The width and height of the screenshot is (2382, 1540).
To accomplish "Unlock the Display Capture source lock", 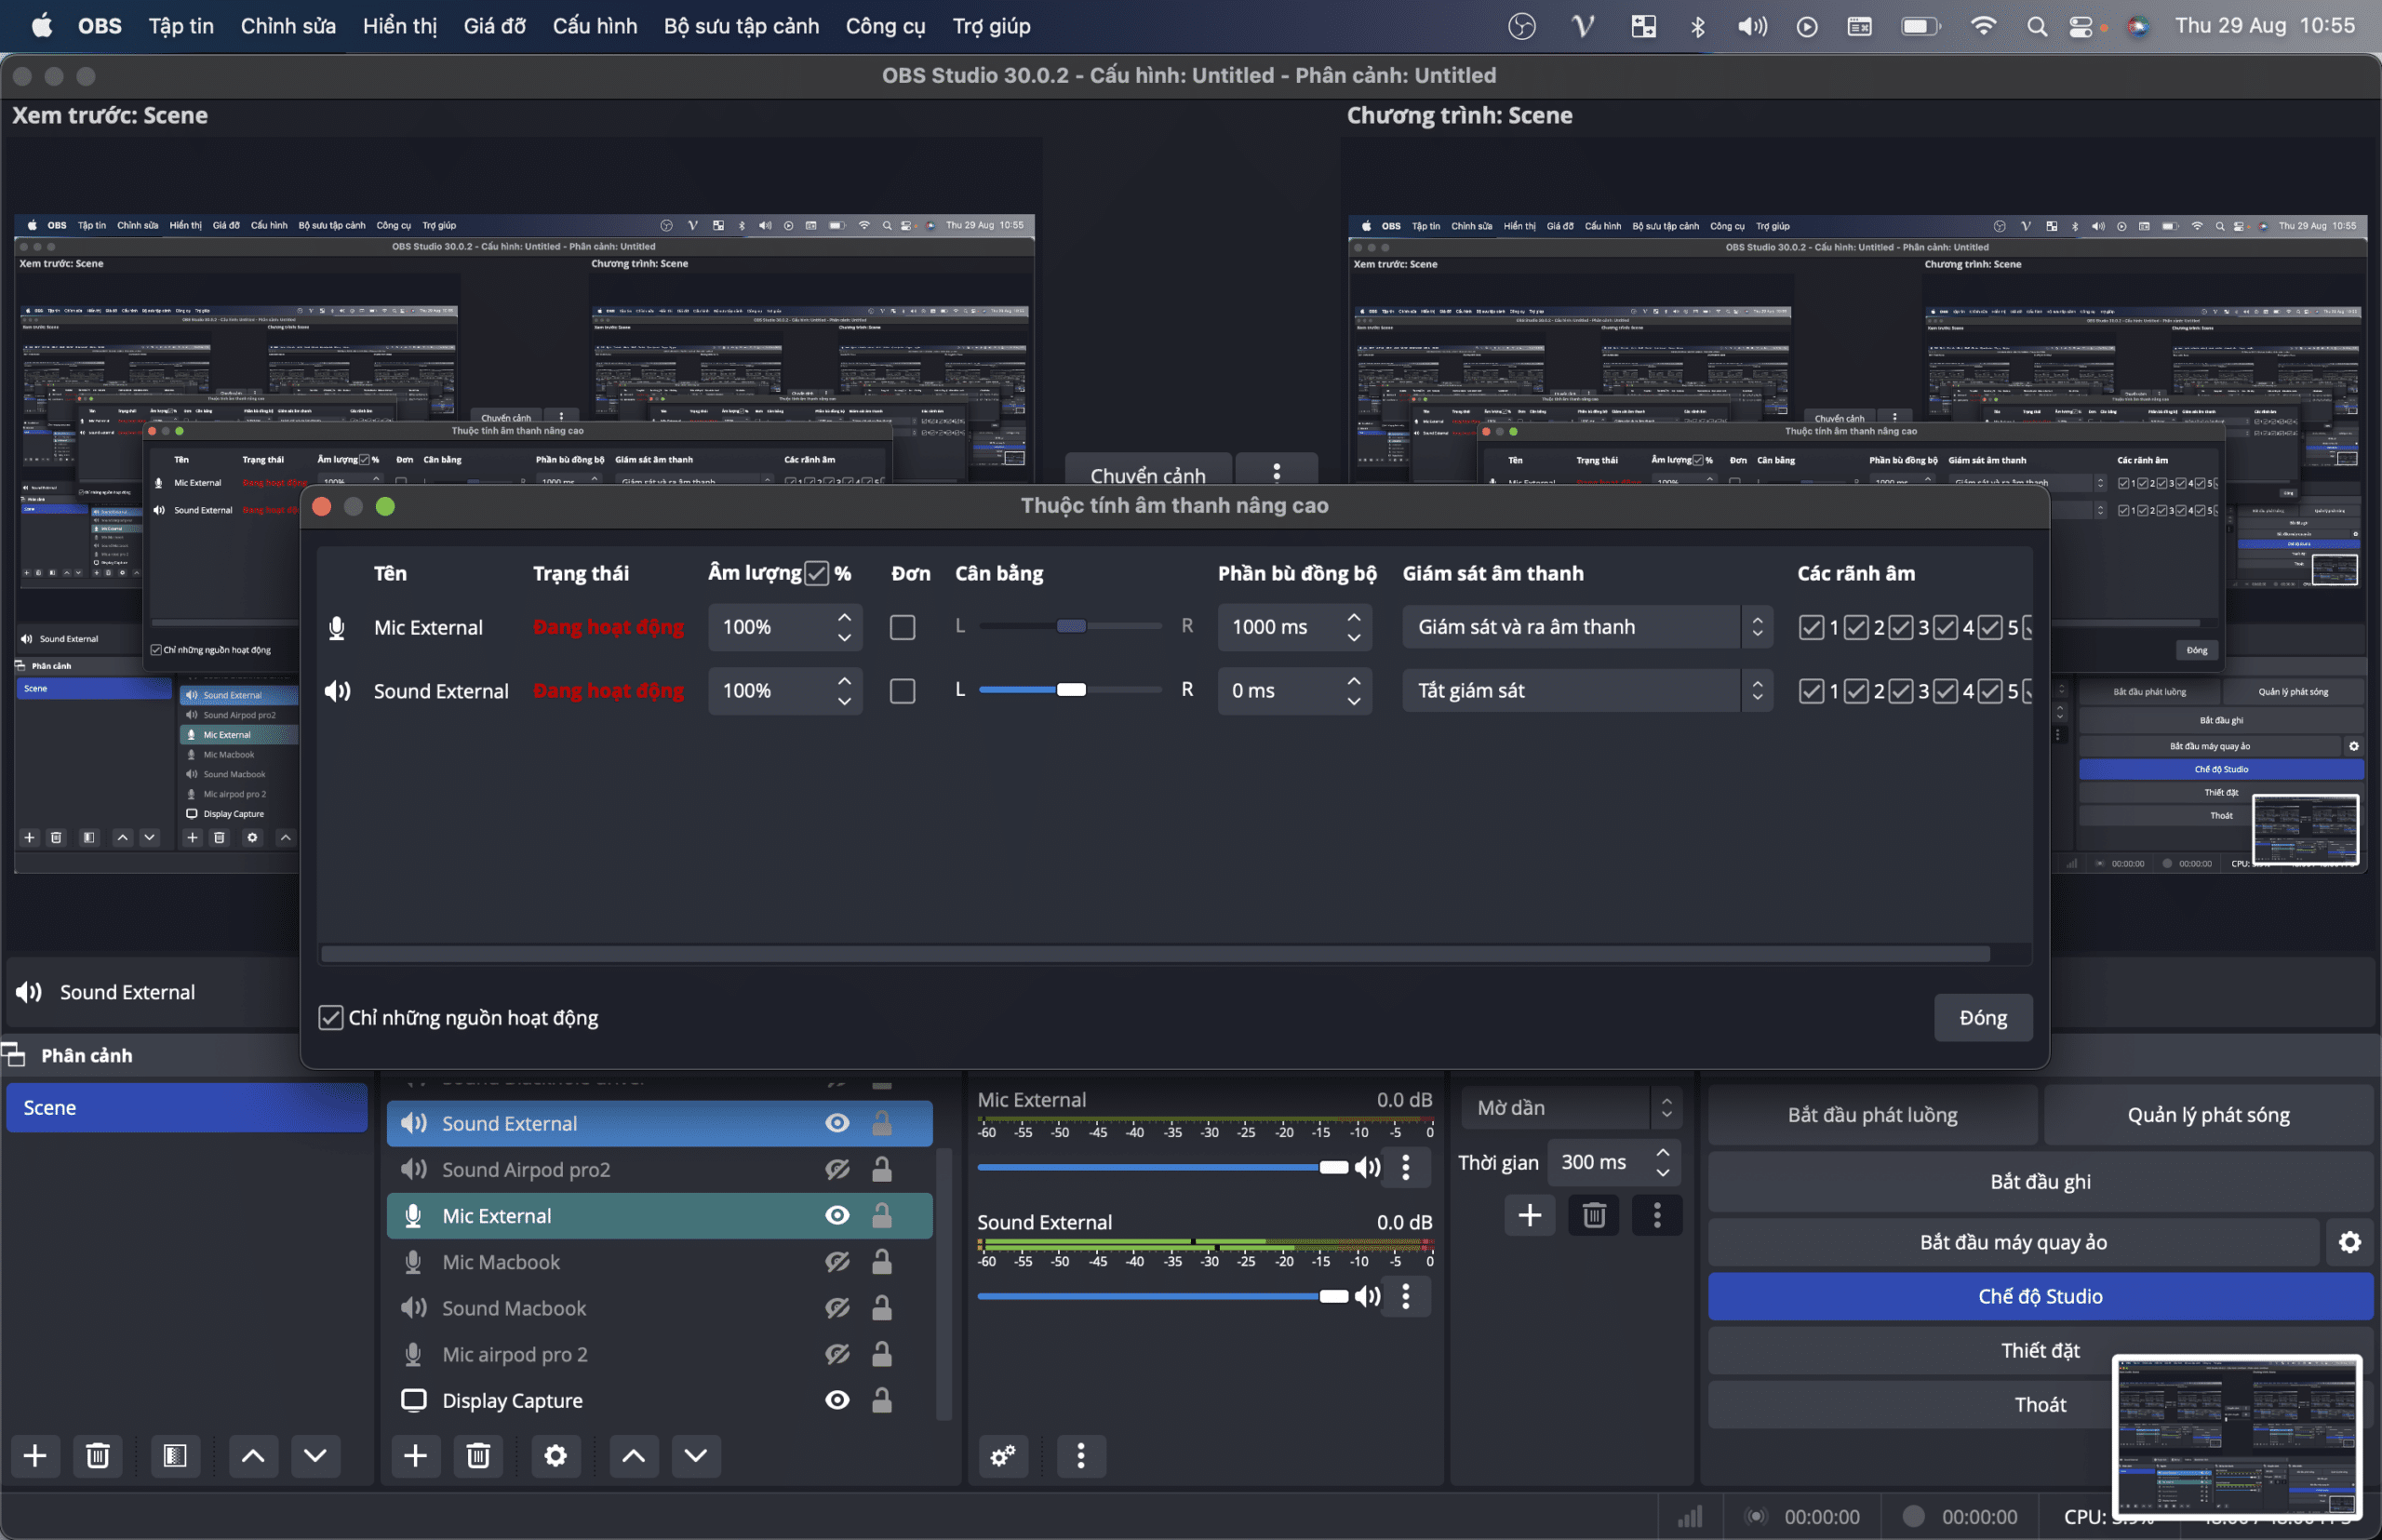I will [881, 1400].
